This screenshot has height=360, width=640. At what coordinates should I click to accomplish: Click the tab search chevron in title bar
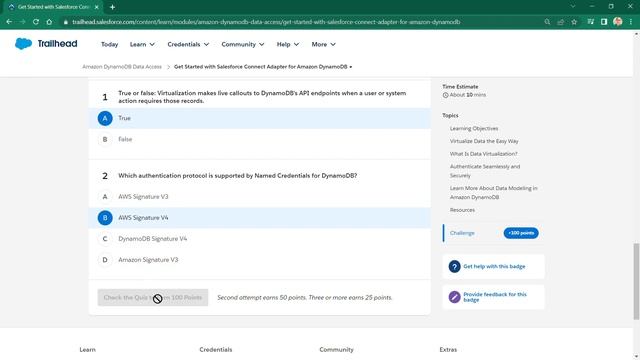(573, 7)
